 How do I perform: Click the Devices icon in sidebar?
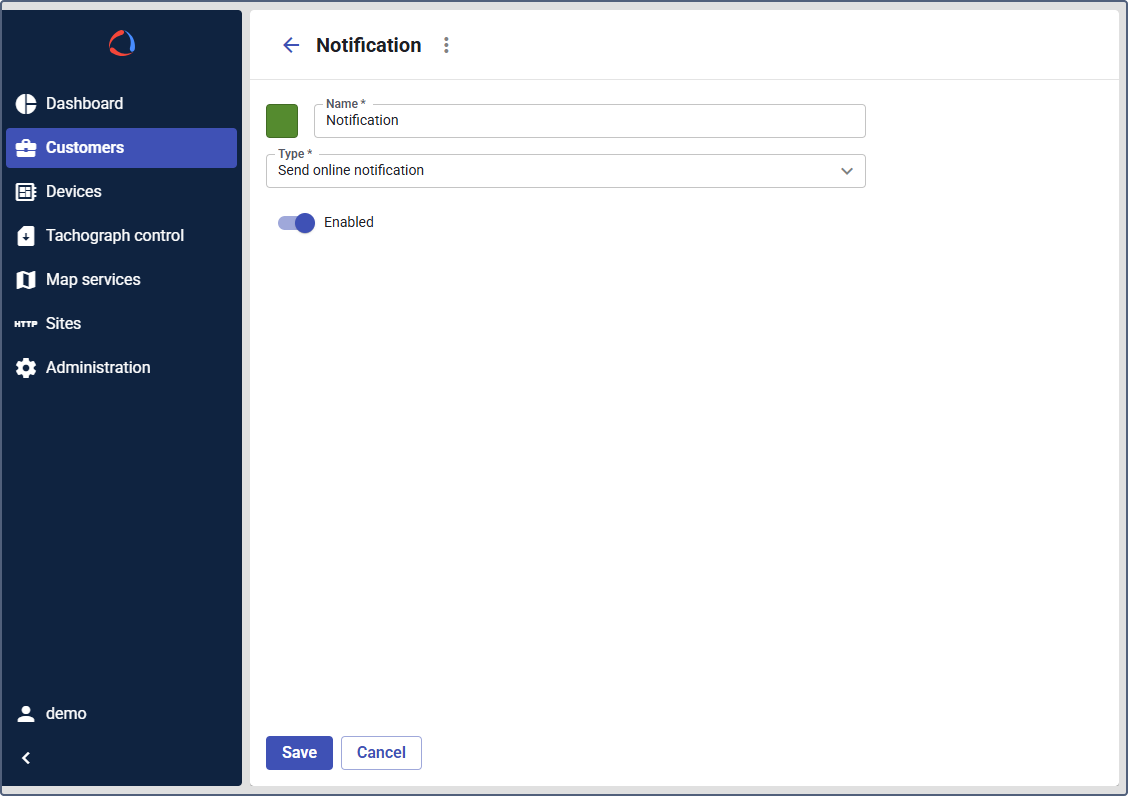[26, 192]
